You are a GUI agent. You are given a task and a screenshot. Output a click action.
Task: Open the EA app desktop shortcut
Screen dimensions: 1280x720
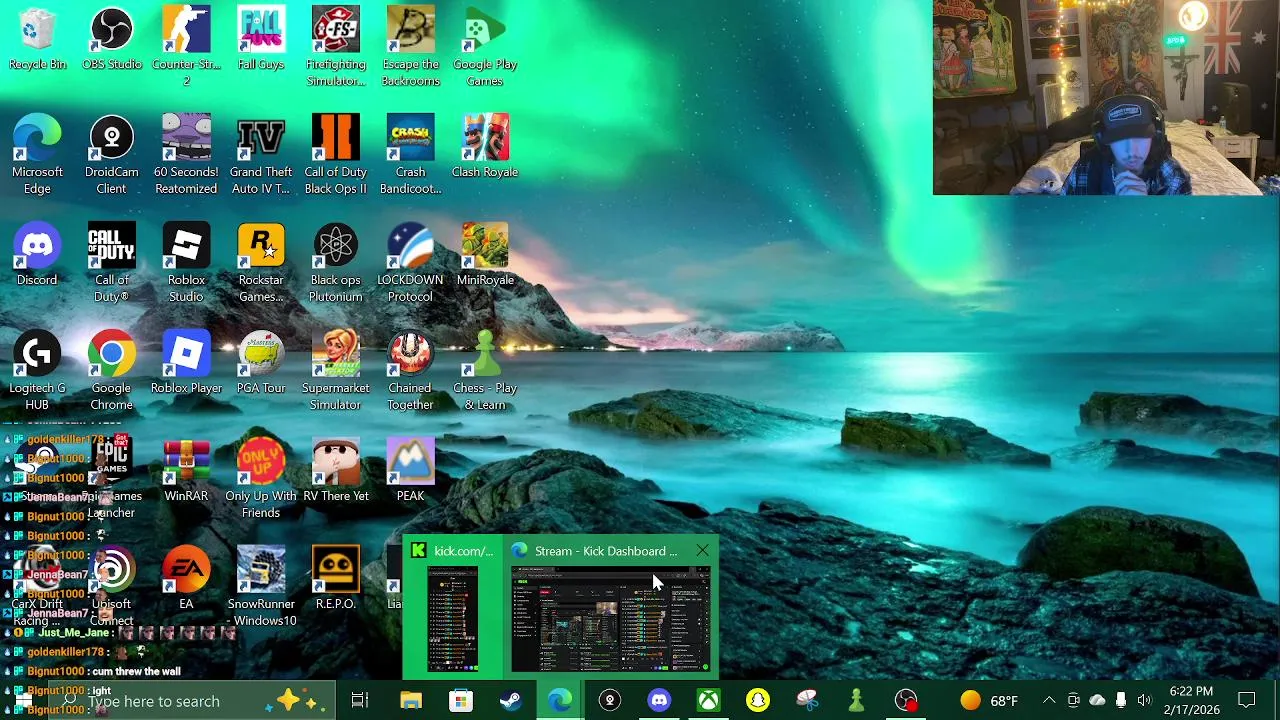[x=186, y=580]
